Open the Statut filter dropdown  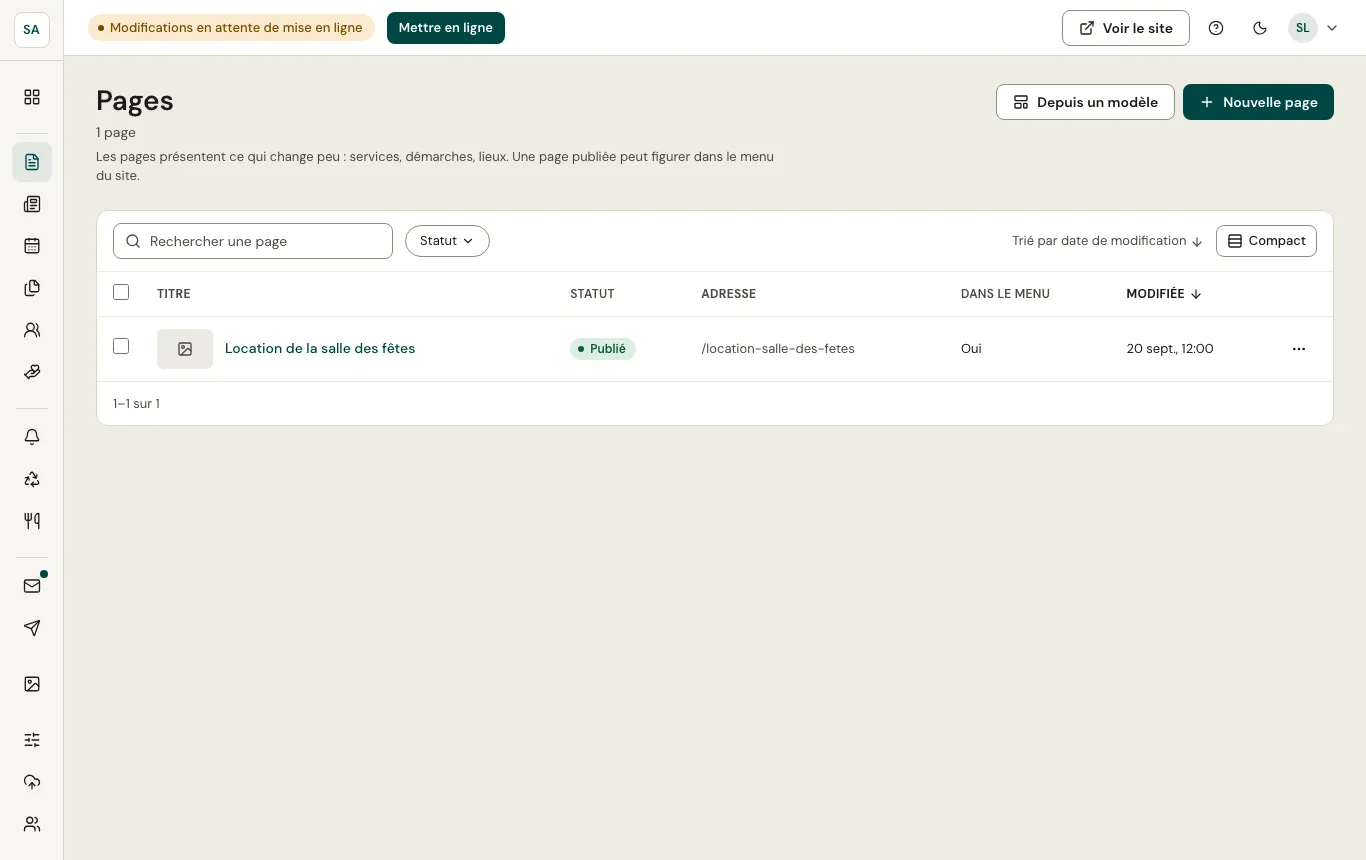(x=447, y=241)
